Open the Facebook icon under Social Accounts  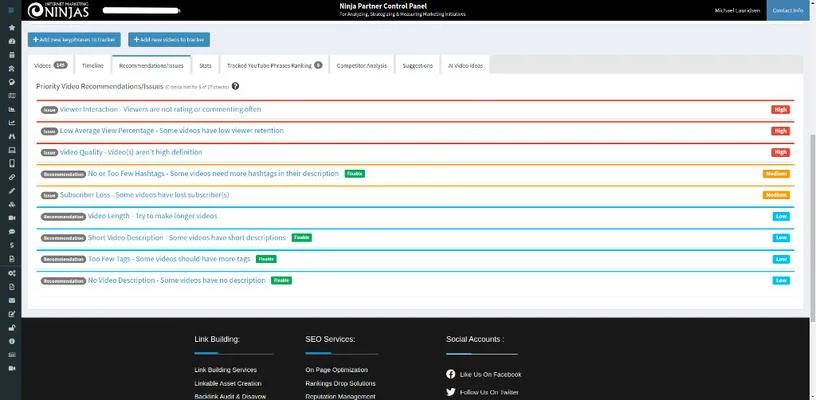point(451,374)
